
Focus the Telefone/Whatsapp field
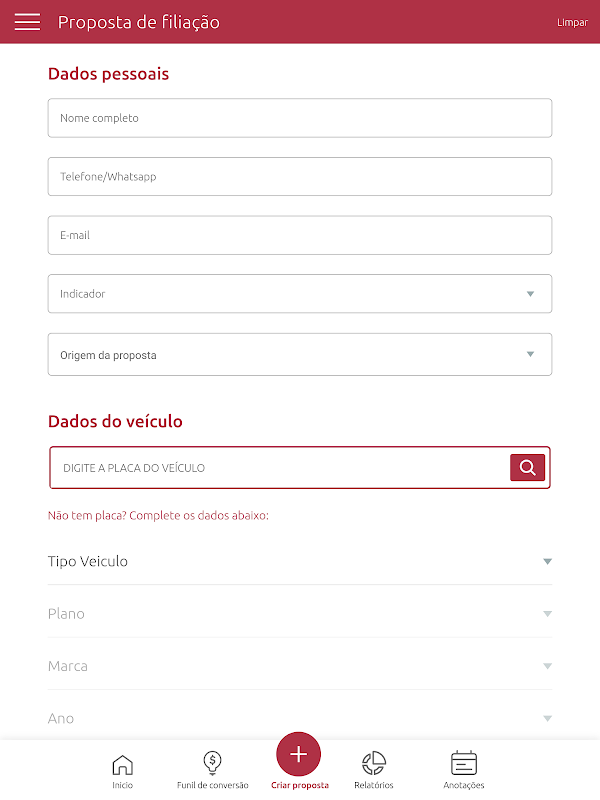pyautogui.click(x=300, y=177)
